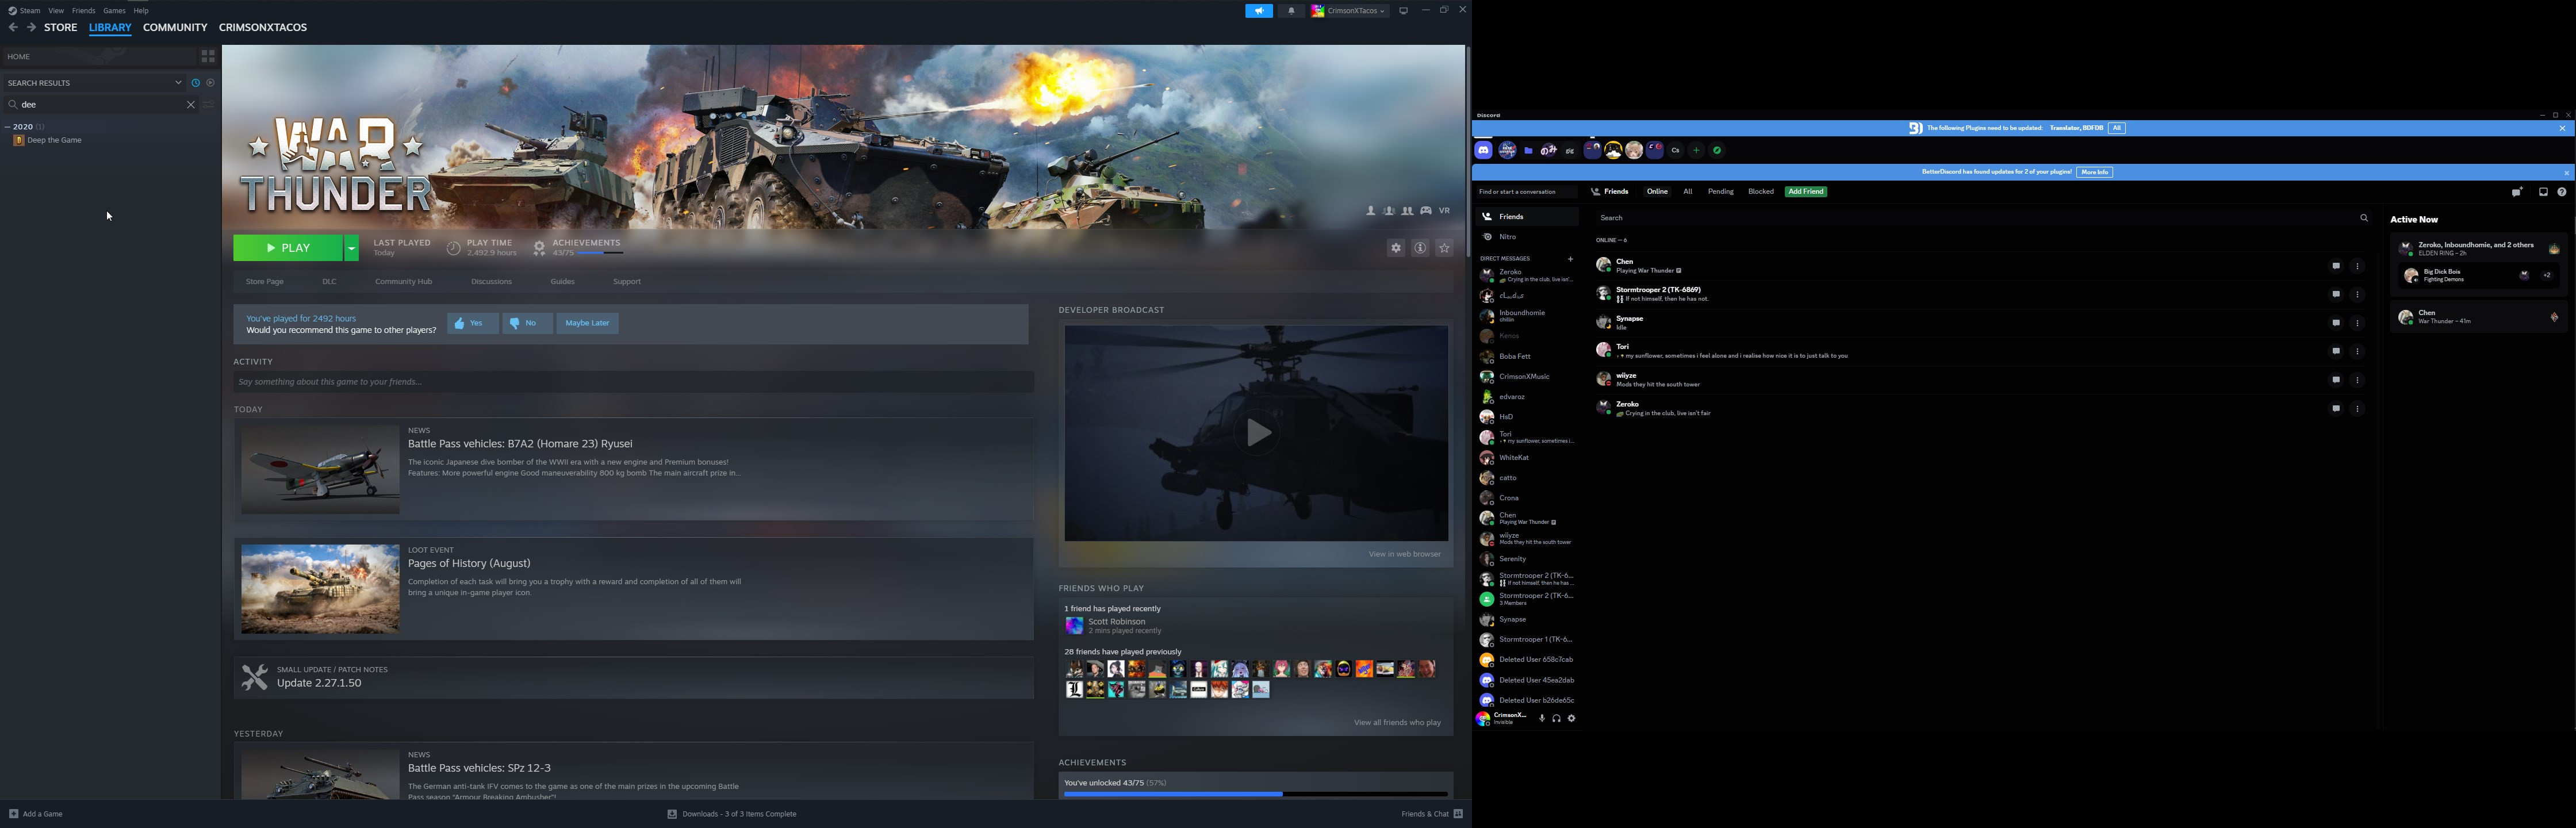Play the developer broadcast video
Image resolution: width=2576 pixels, height=828 pixels.
[x=1256, y=433]
